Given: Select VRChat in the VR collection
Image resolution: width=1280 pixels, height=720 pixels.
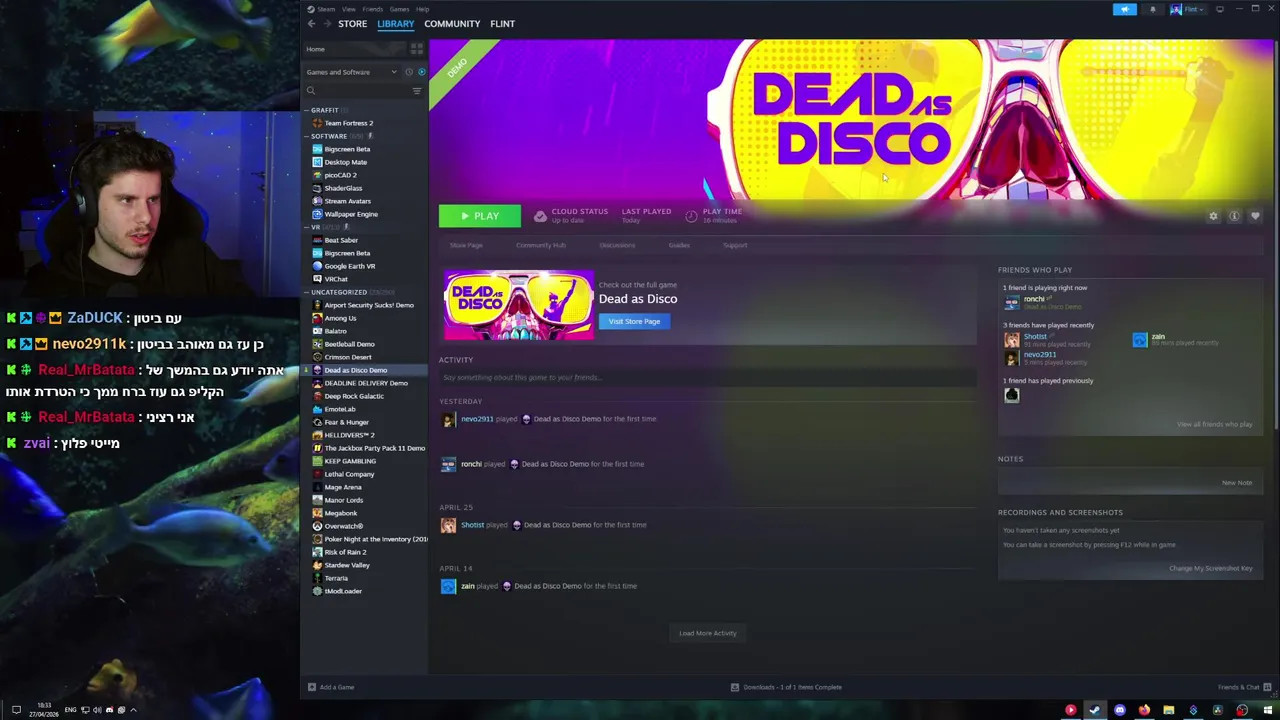Looking at the screenshot, I should pyautogui.click(x=336, y=279).
